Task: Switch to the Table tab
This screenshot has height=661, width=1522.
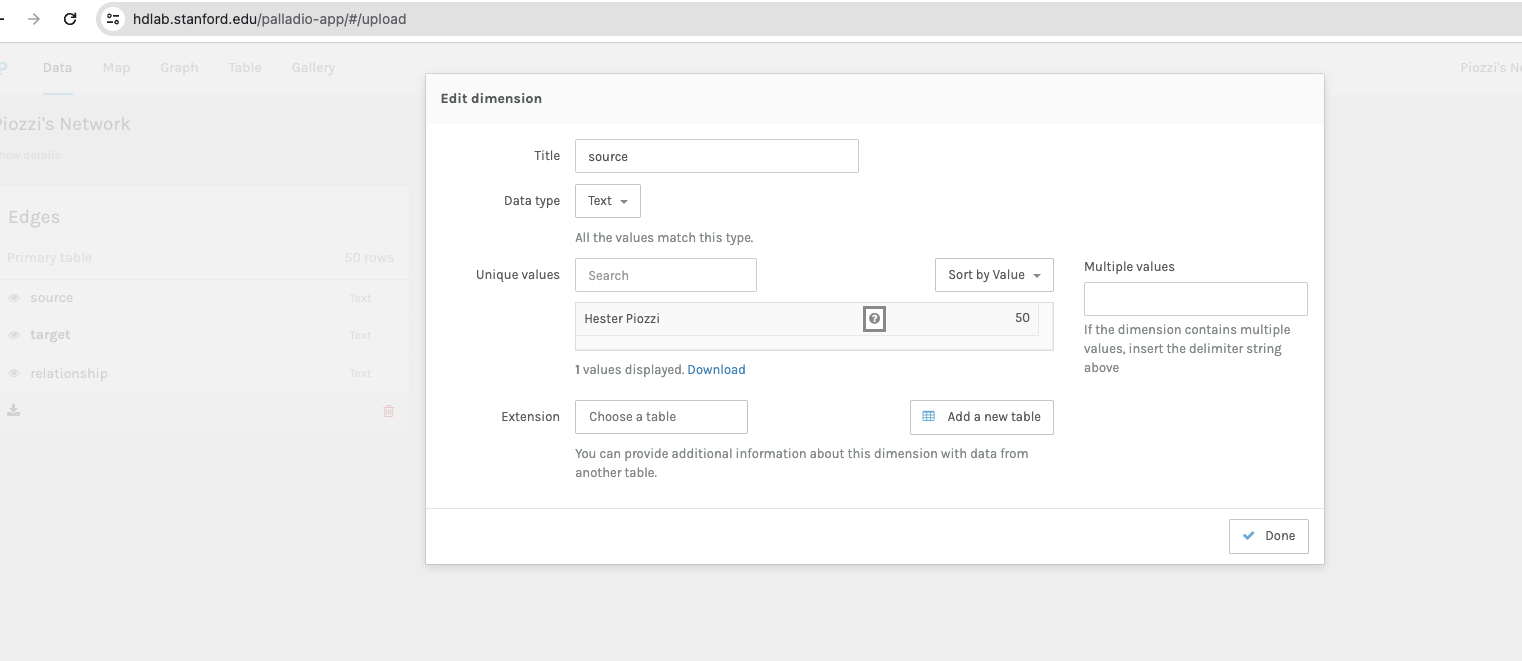Action: (x=245, y=68)
